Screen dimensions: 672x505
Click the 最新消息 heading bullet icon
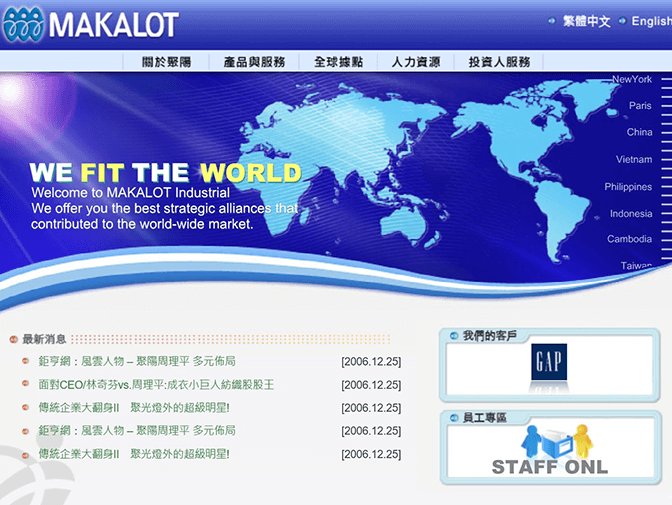pos(13,340)
